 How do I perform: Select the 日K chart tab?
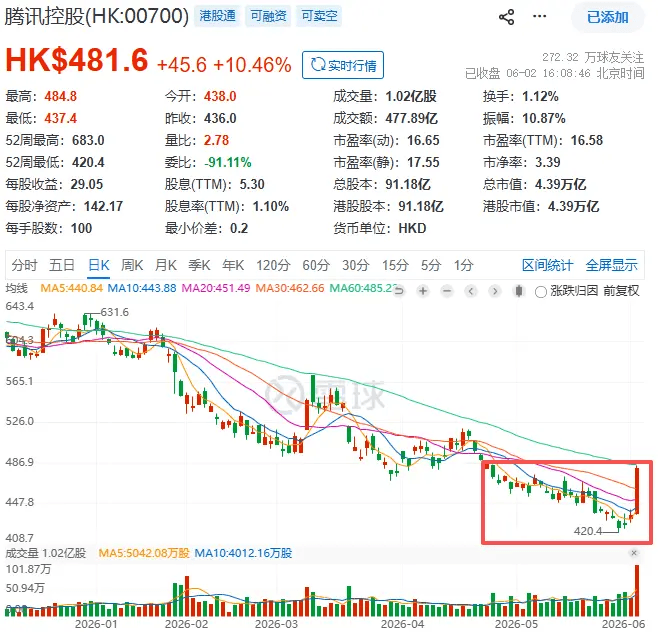pos(99,265)
